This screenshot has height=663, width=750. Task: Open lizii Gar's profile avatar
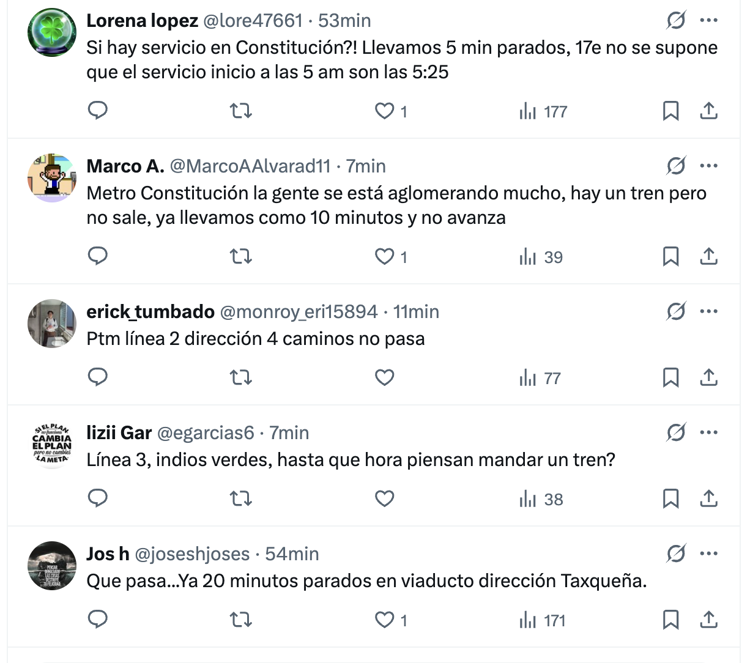coord(52,445)
